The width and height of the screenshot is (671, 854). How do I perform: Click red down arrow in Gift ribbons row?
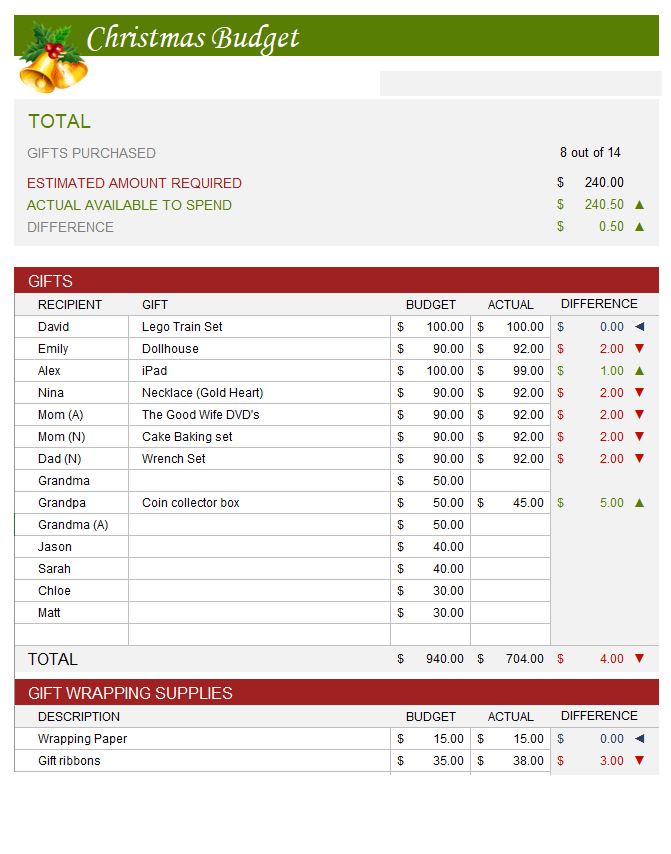pos(639,761)
